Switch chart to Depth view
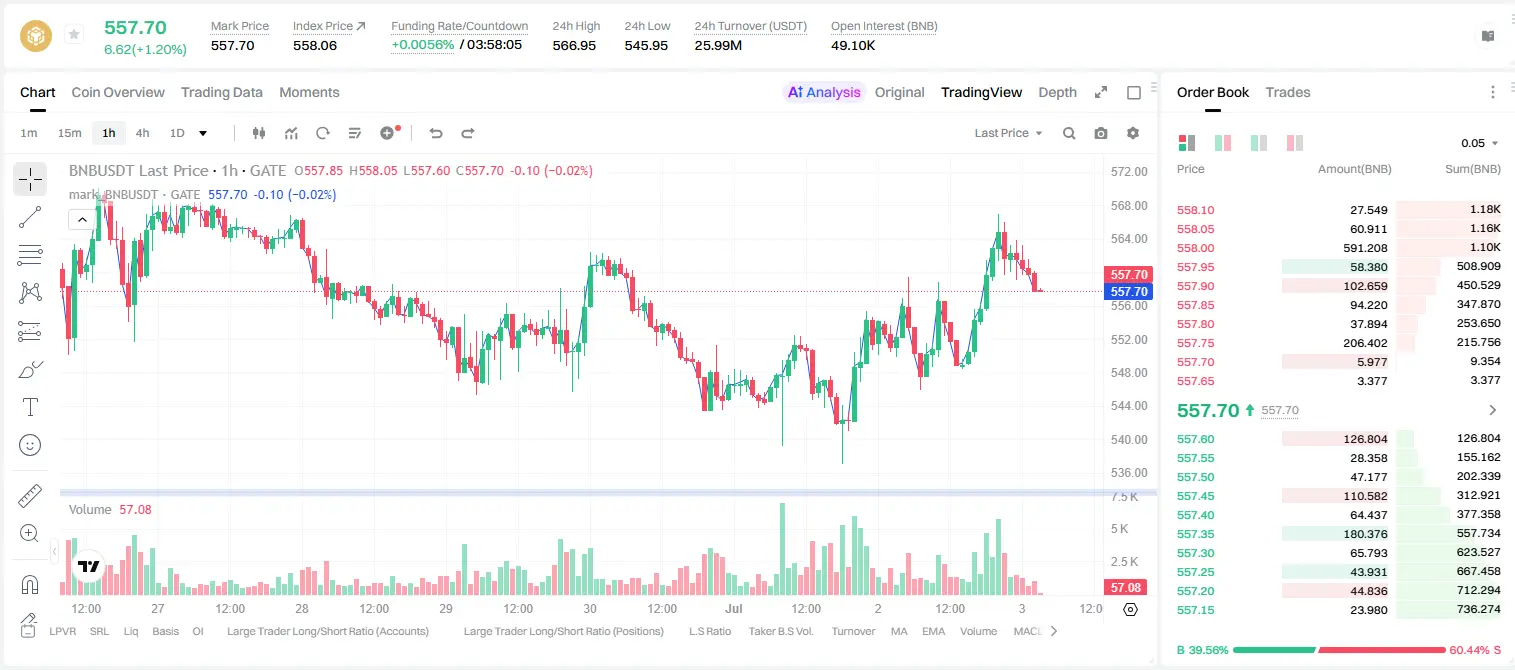 (x=1057, y=92)
